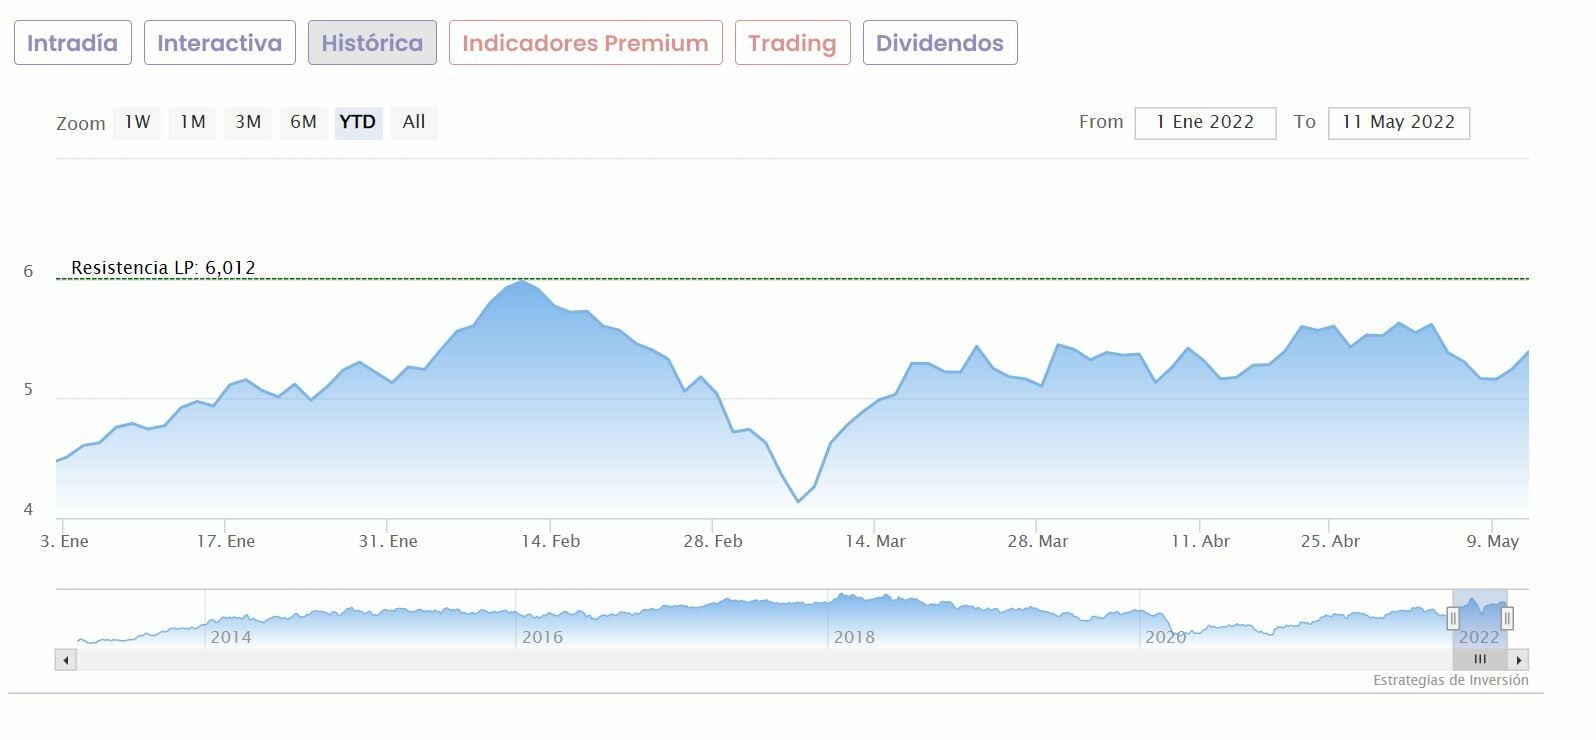The height and width of the screenshot is (740, 1596).
Task: Set zoom range to 1M
Action: [x=192, y=122]
